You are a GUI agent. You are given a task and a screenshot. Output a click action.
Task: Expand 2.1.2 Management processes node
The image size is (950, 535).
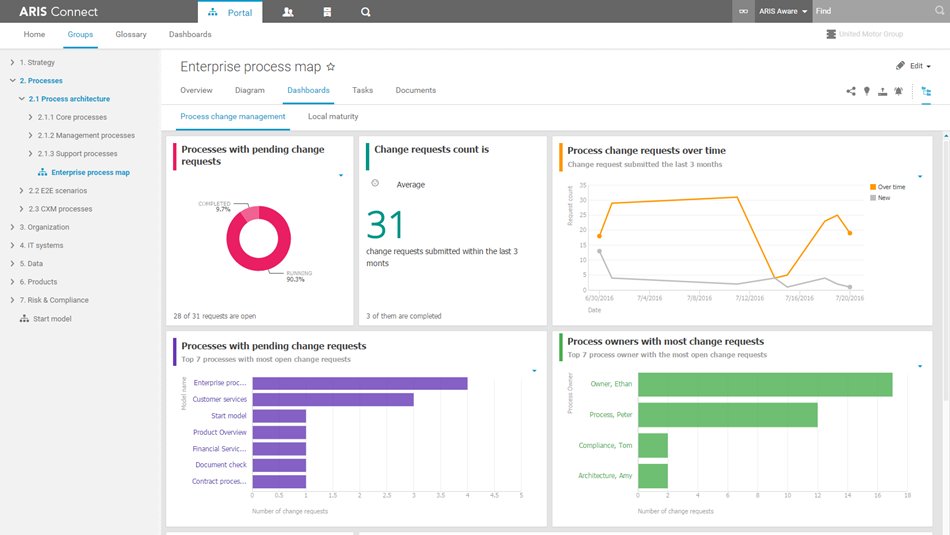[30, 135]
